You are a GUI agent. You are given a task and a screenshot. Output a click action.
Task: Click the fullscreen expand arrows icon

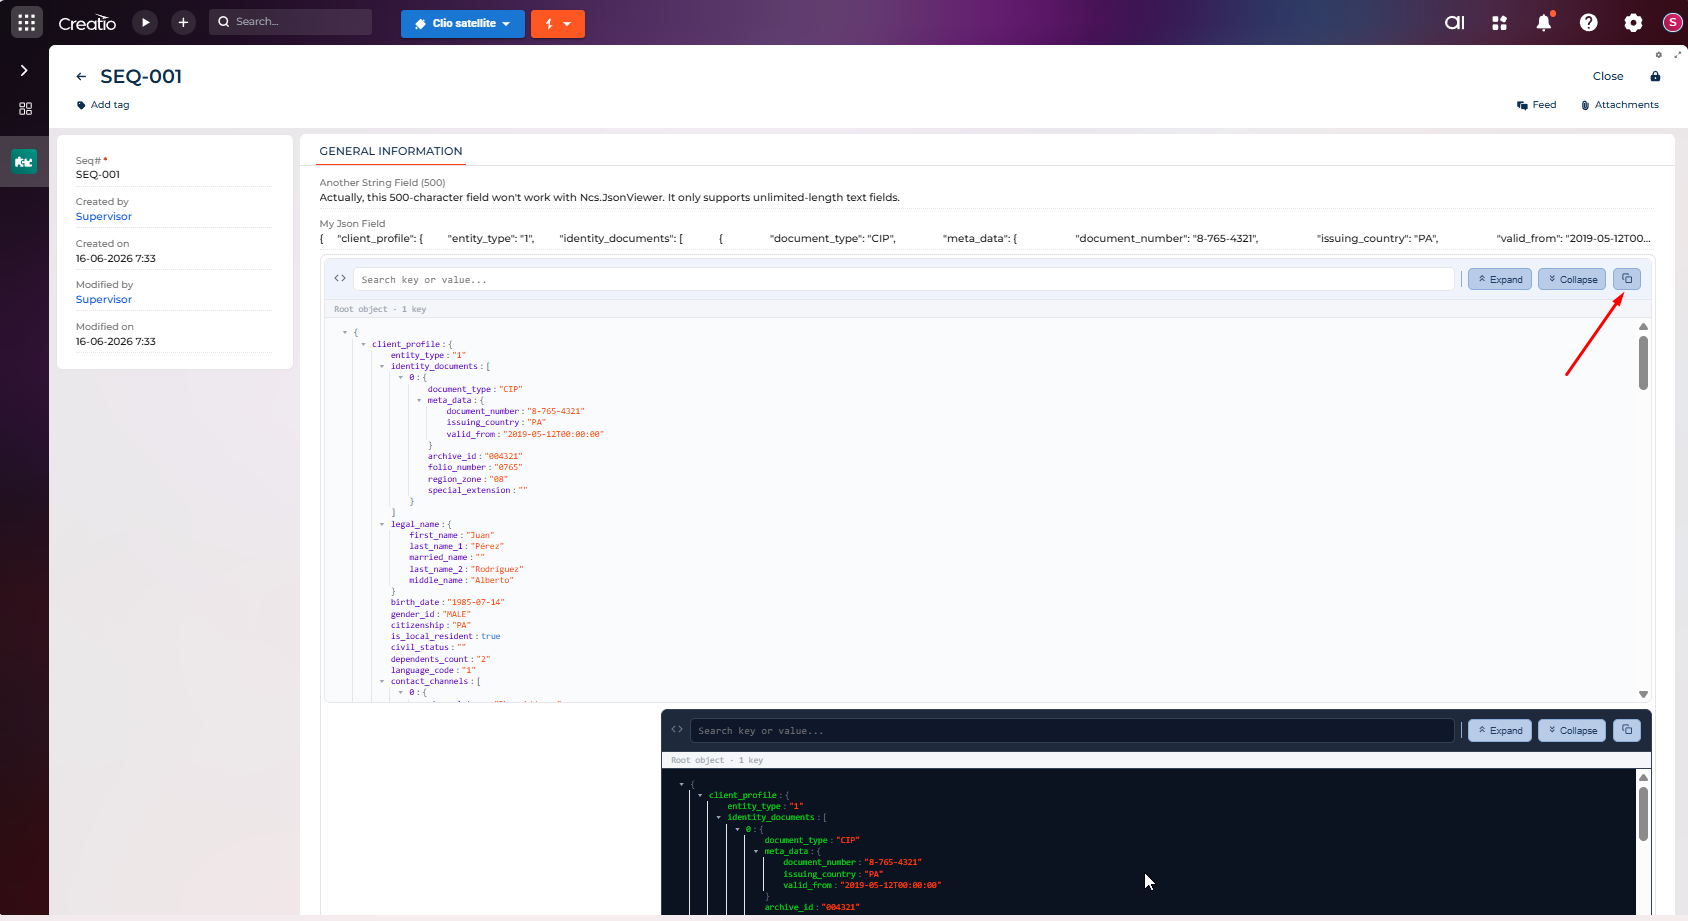[x=1677, y=55]
